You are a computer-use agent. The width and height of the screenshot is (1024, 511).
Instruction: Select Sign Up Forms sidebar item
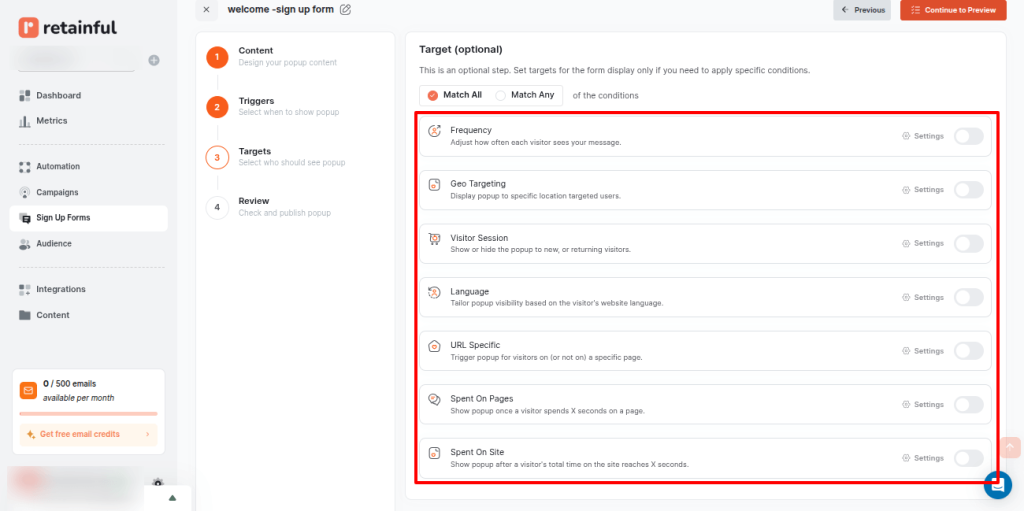point(88,218)
